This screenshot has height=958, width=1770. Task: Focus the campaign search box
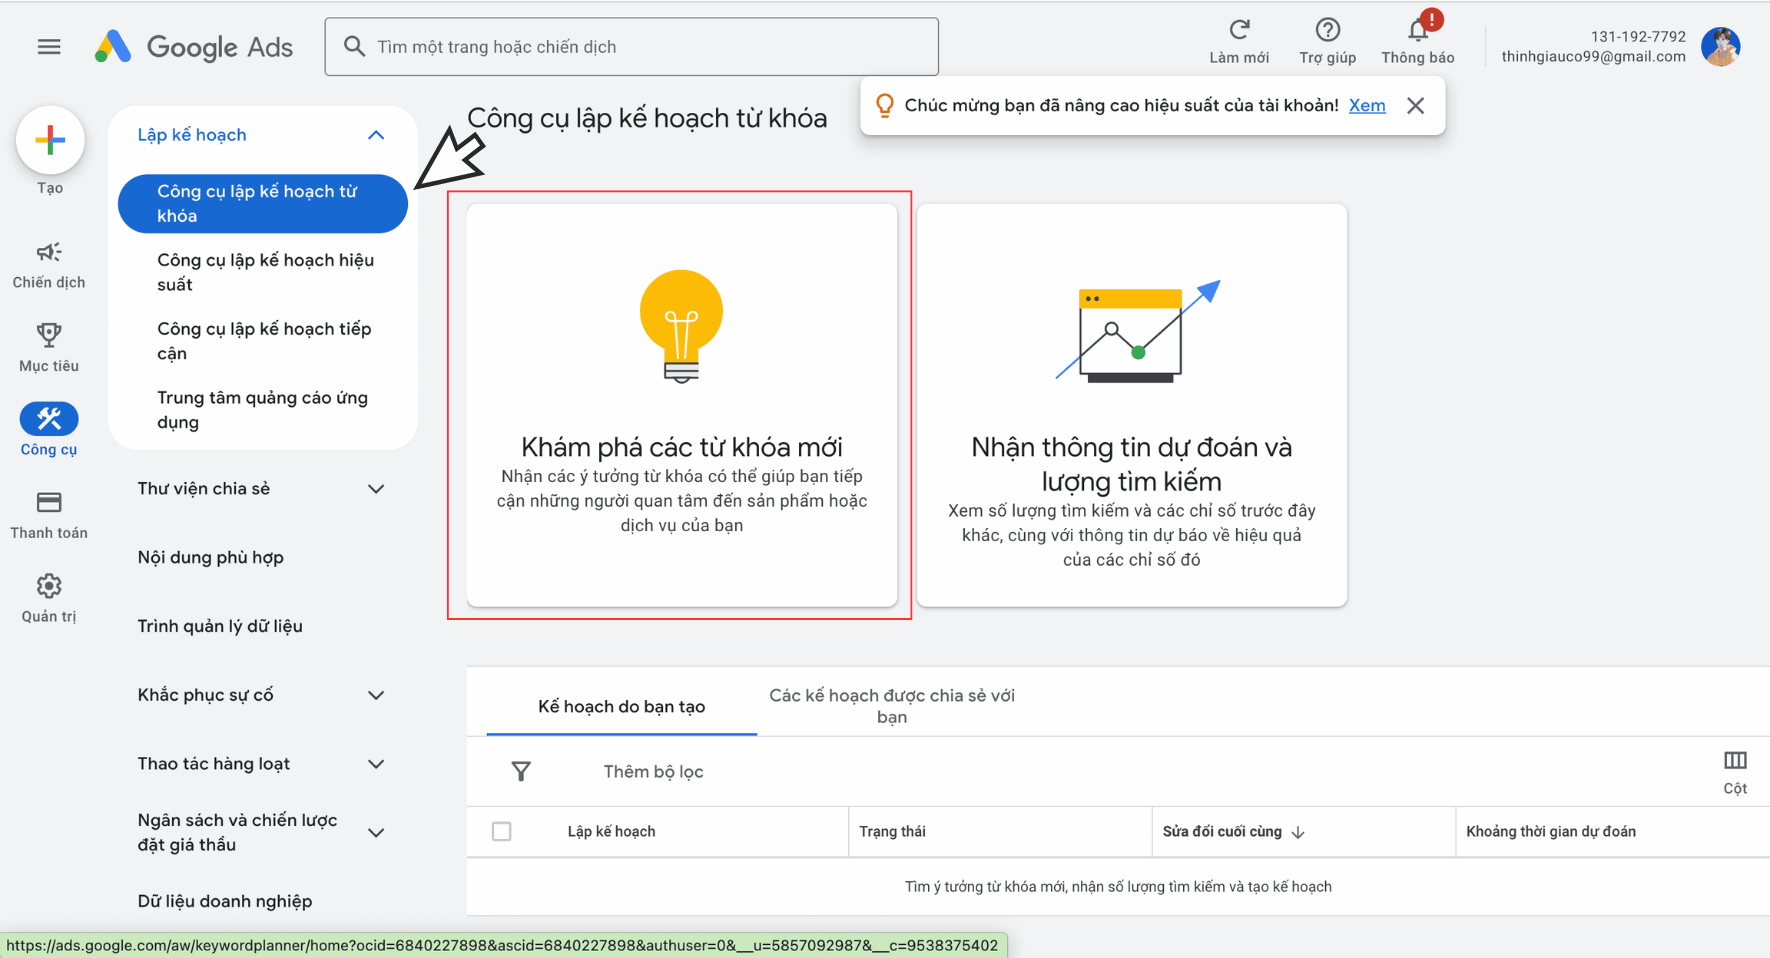coord(632,46)
